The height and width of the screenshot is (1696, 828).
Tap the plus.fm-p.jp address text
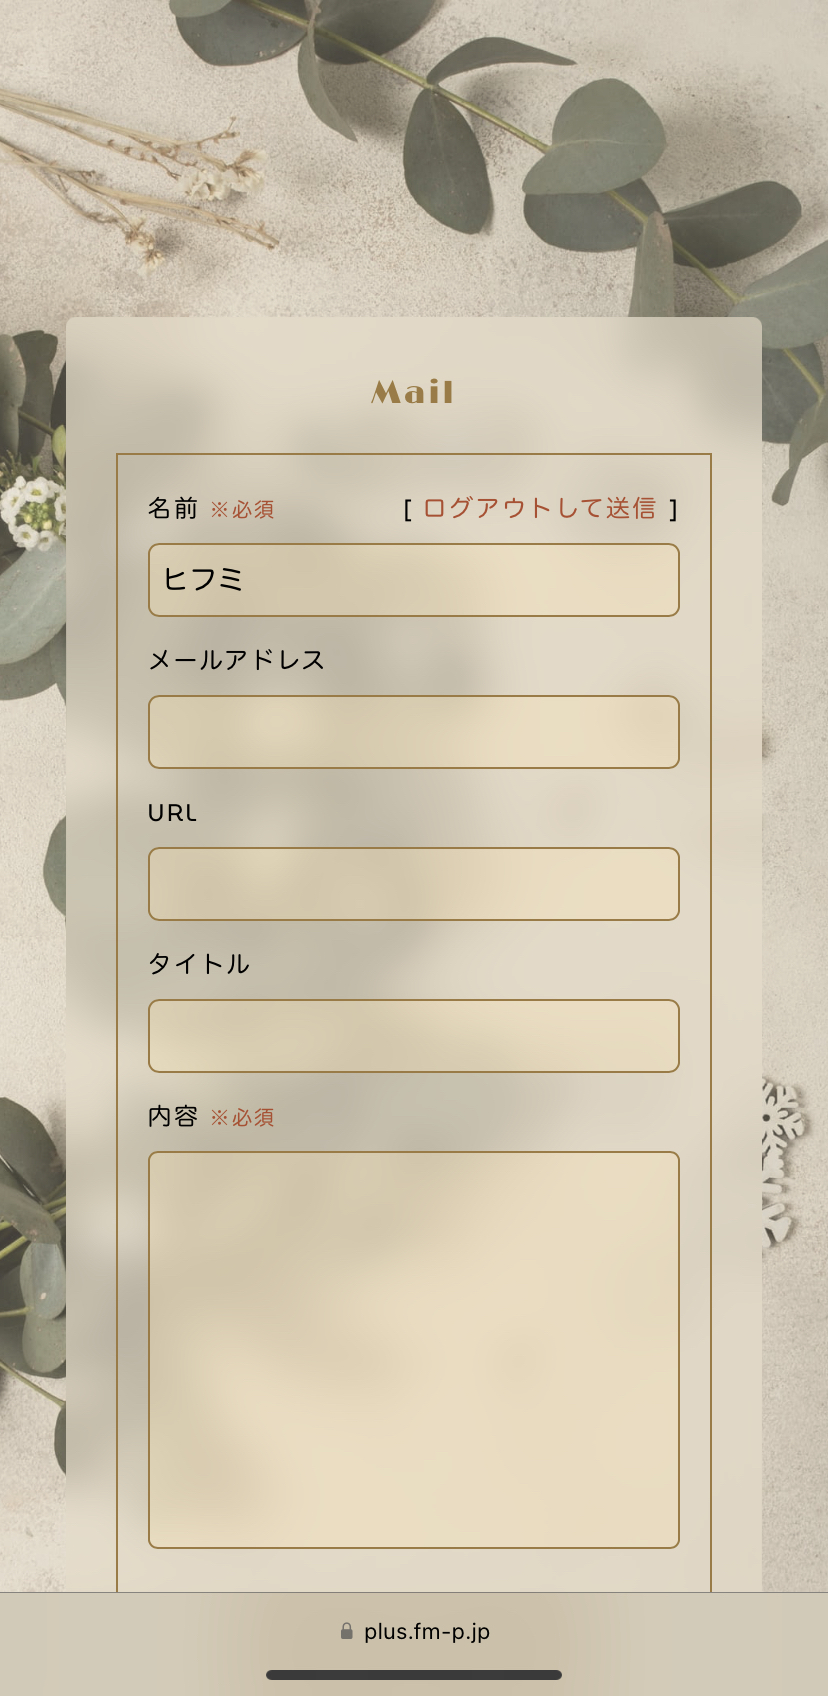(x=427, y=1631)
